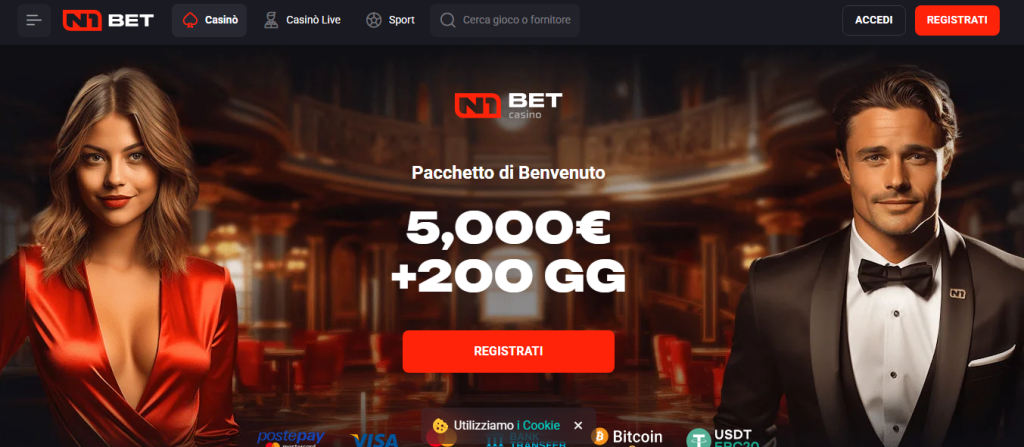Click the ball icon next to Sport
Viewport: 1024px width, 447px height.
click(373, 20)
